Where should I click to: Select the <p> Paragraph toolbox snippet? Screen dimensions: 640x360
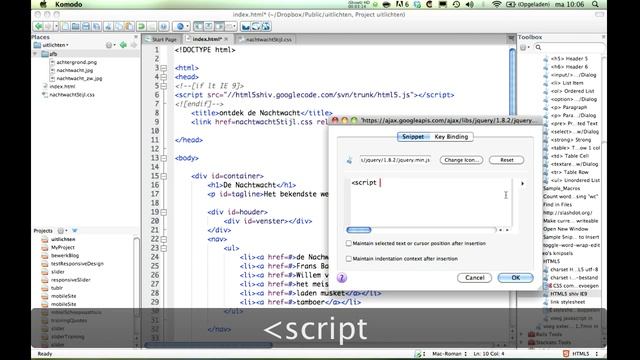point(569,107)
